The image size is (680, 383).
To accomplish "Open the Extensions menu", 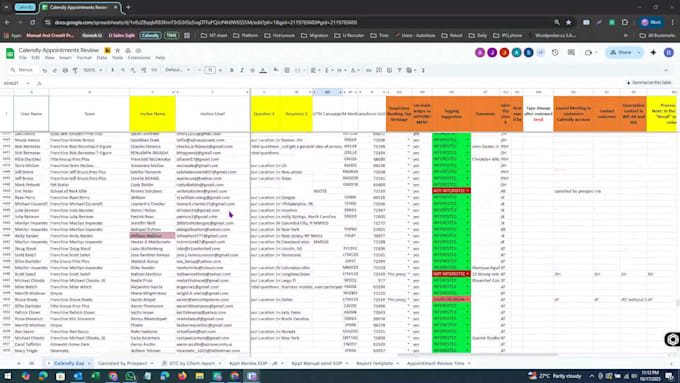I will pyautogui.click(x=139, y=58).
